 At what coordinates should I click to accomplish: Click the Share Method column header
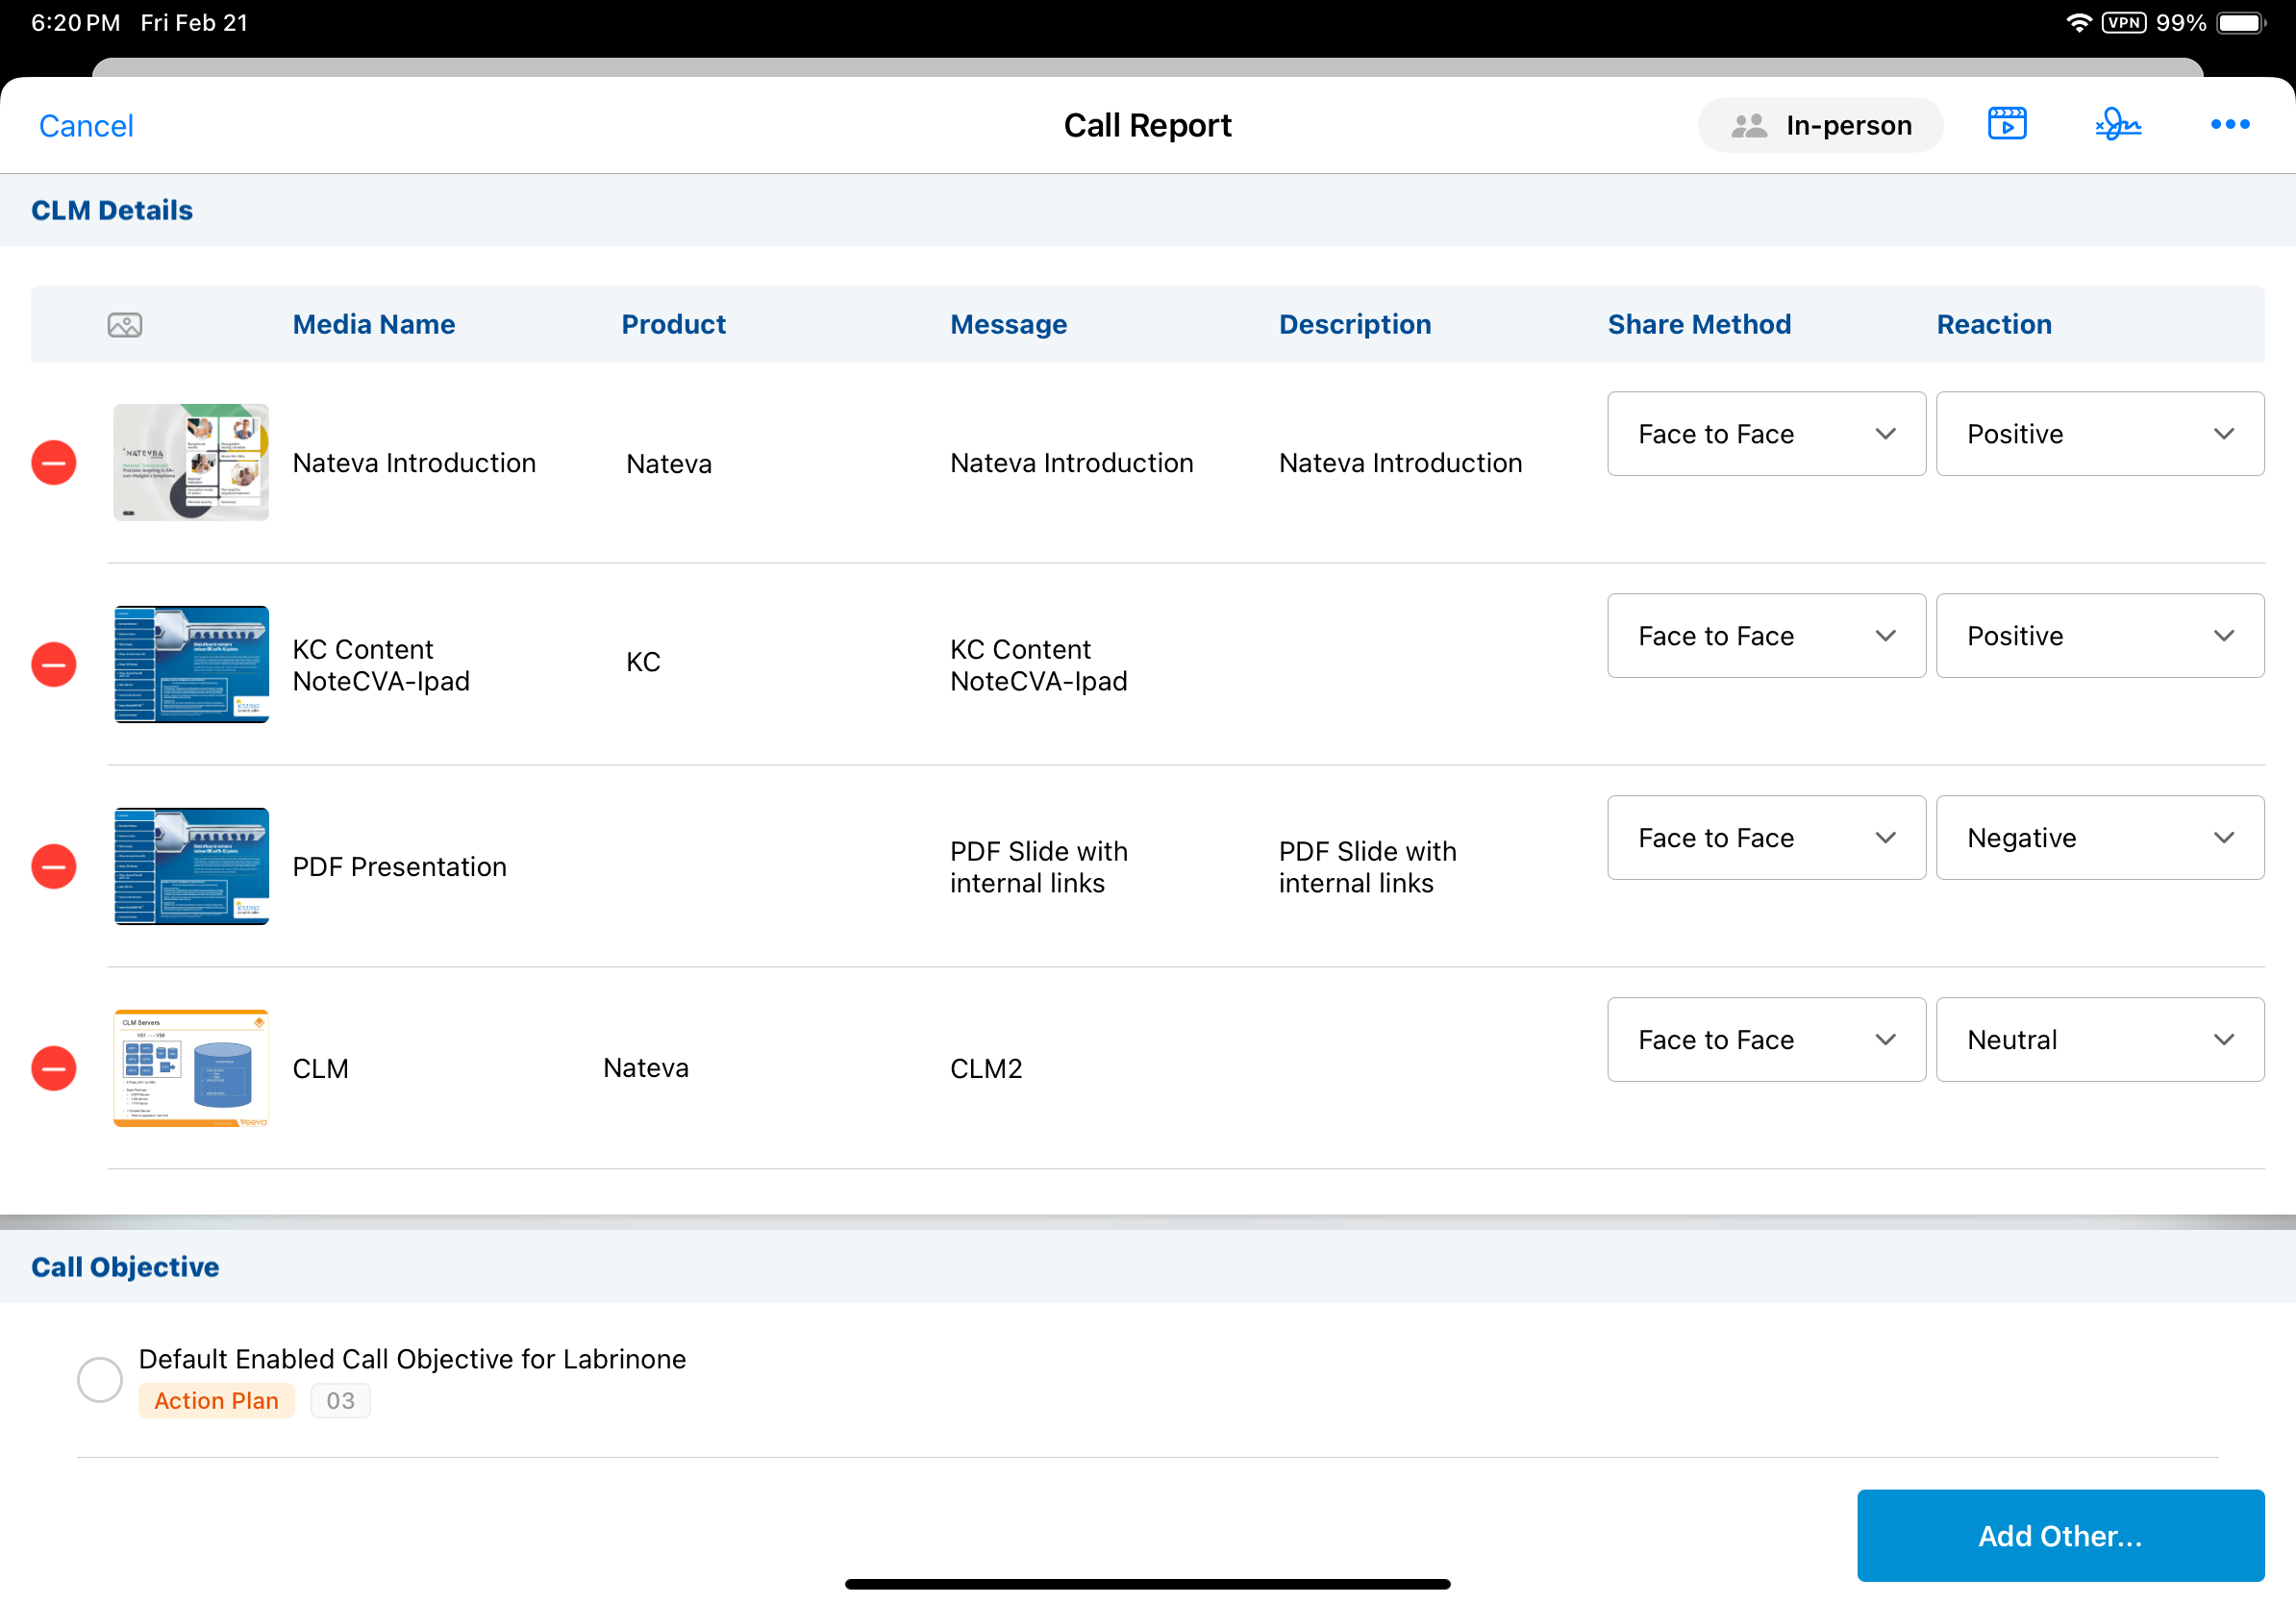tap(1698, 325)
